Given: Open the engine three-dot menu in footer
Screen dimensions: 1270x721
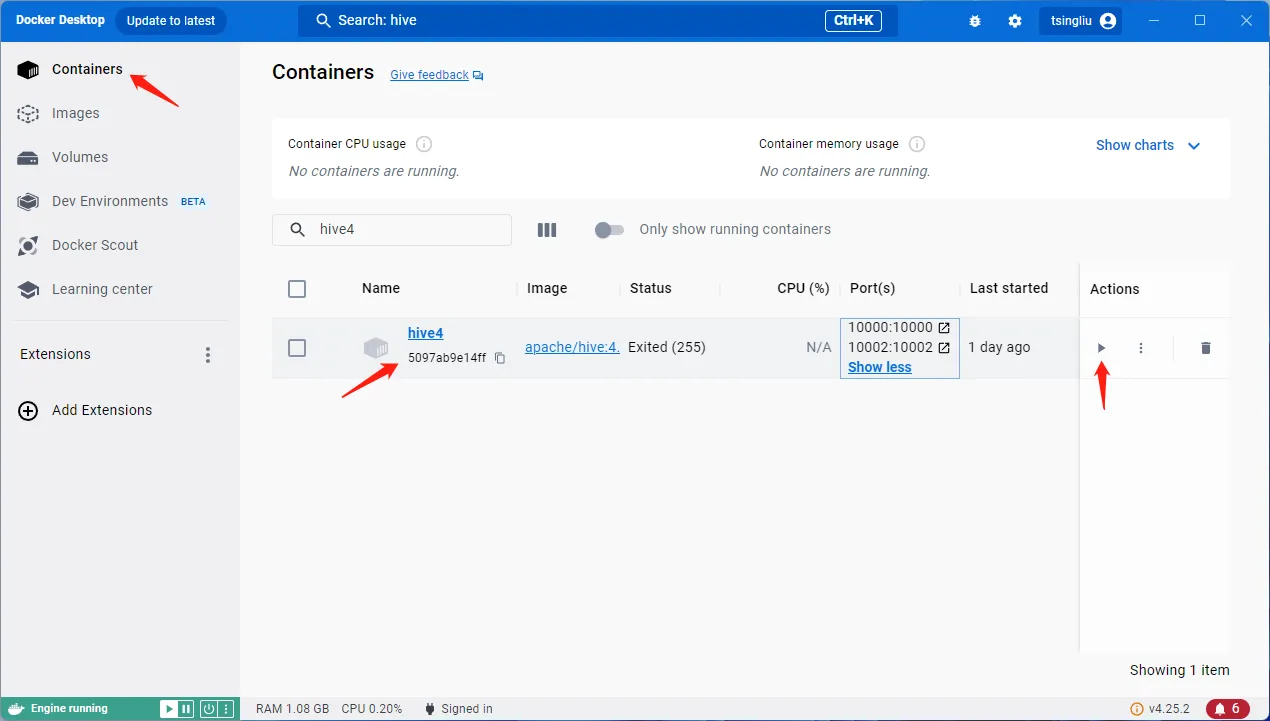Looking at the screenshot, I should click(226, 709).
